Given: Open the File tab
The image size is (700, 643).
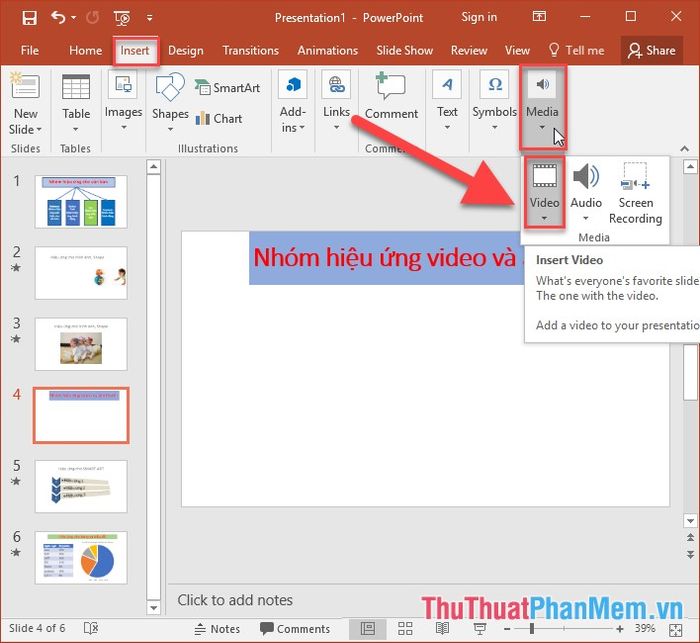Looking at the screenshot, I should [29, 50].
